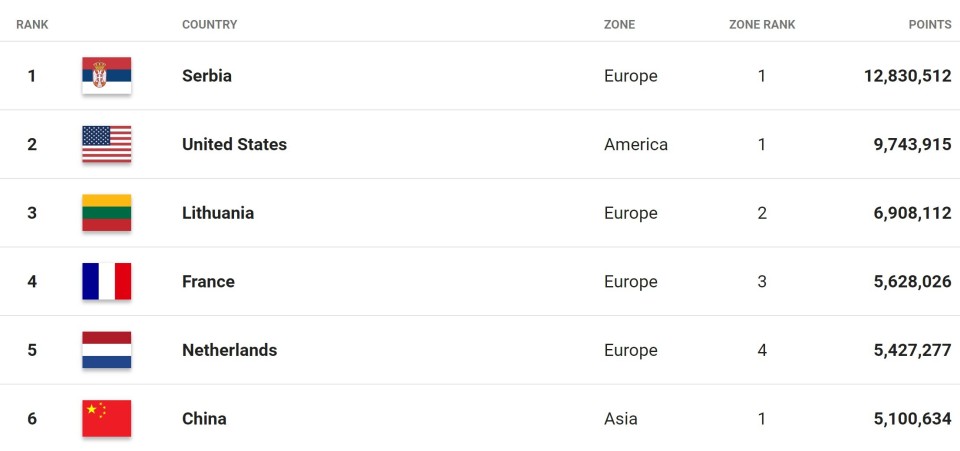Sort by the POINTS column header
The height and width of the screenshot is (451, 960).
tap(930, 25)
